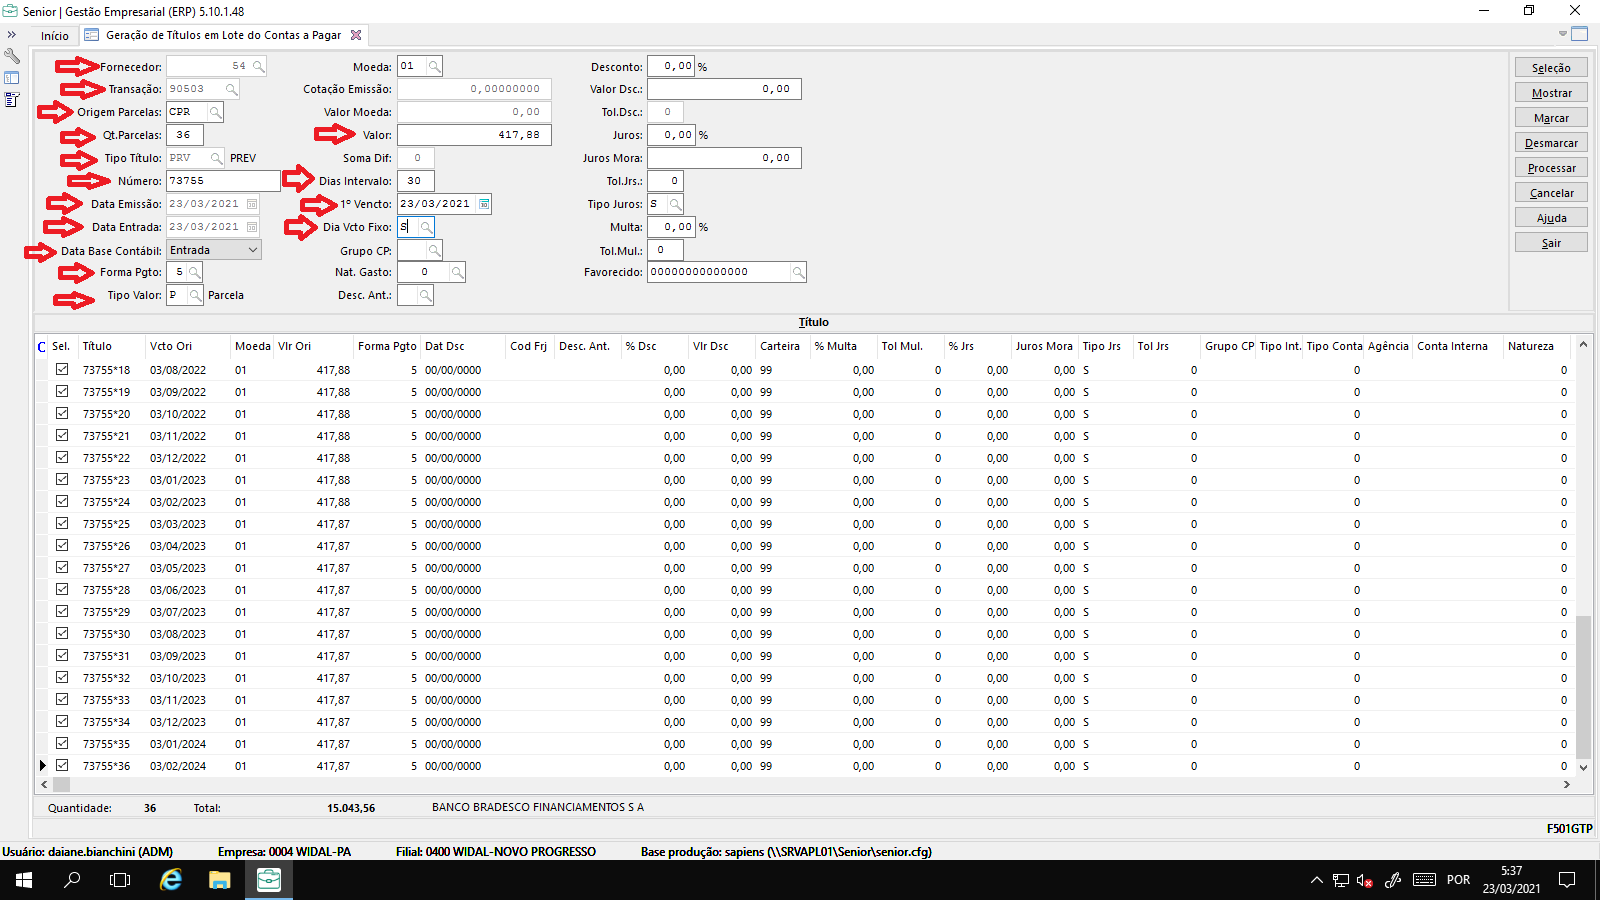Click the Processar button
1600x900 pixels.
click(1551, 168)
